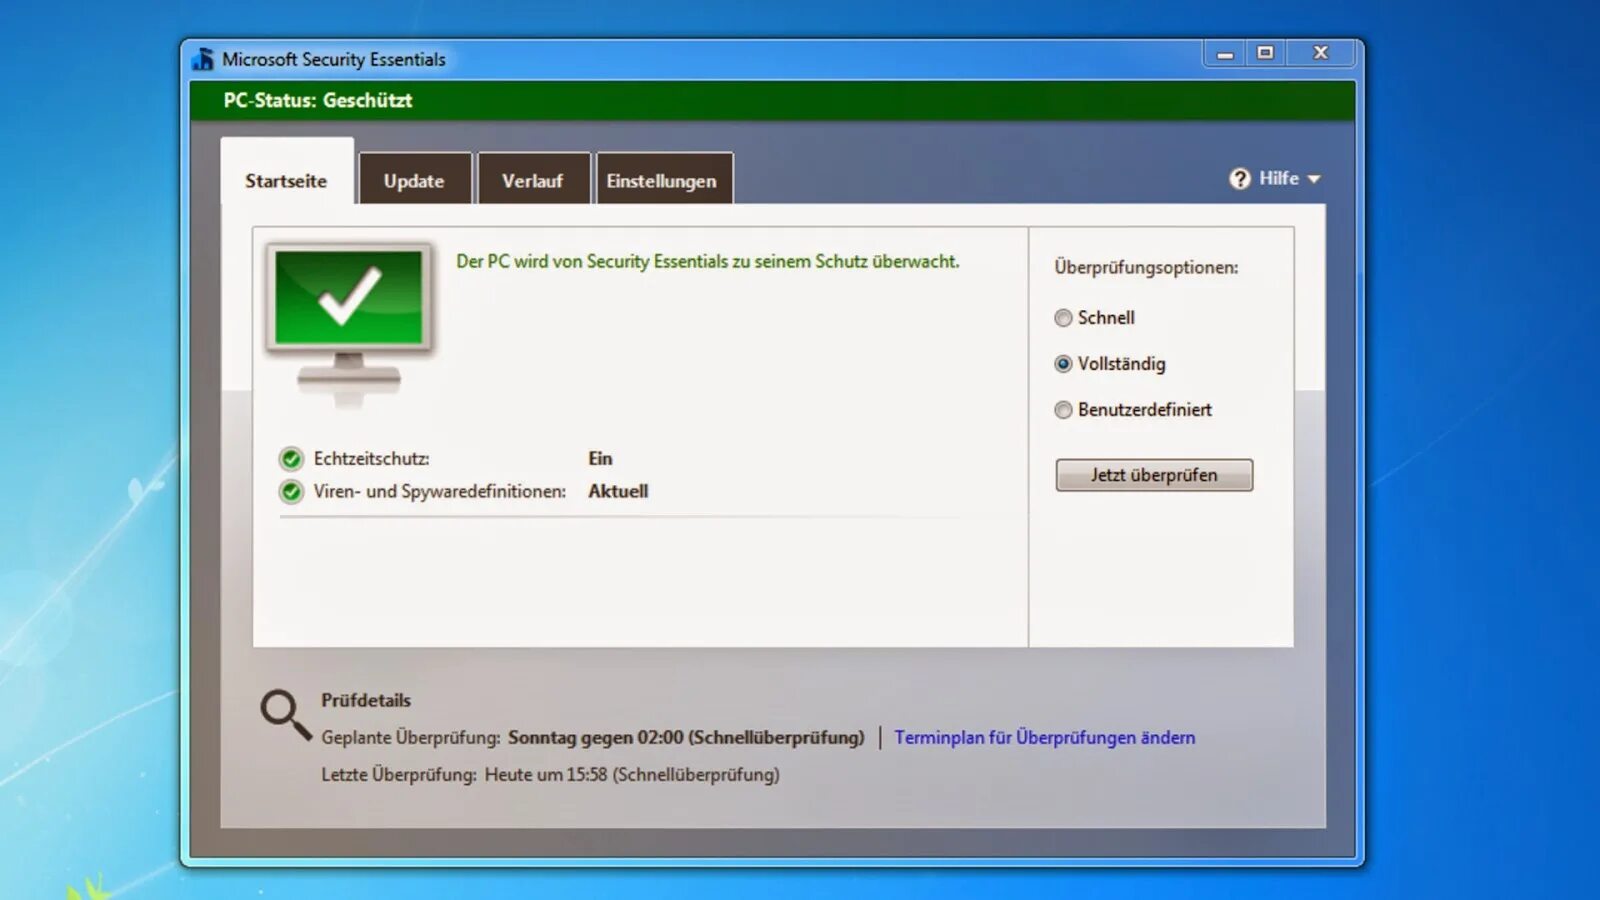The image size is (1600, 900).
Task: Open Terminplan für Überprüfungen ändern link
Action: pyautogui.click(x=1045, y=738)
